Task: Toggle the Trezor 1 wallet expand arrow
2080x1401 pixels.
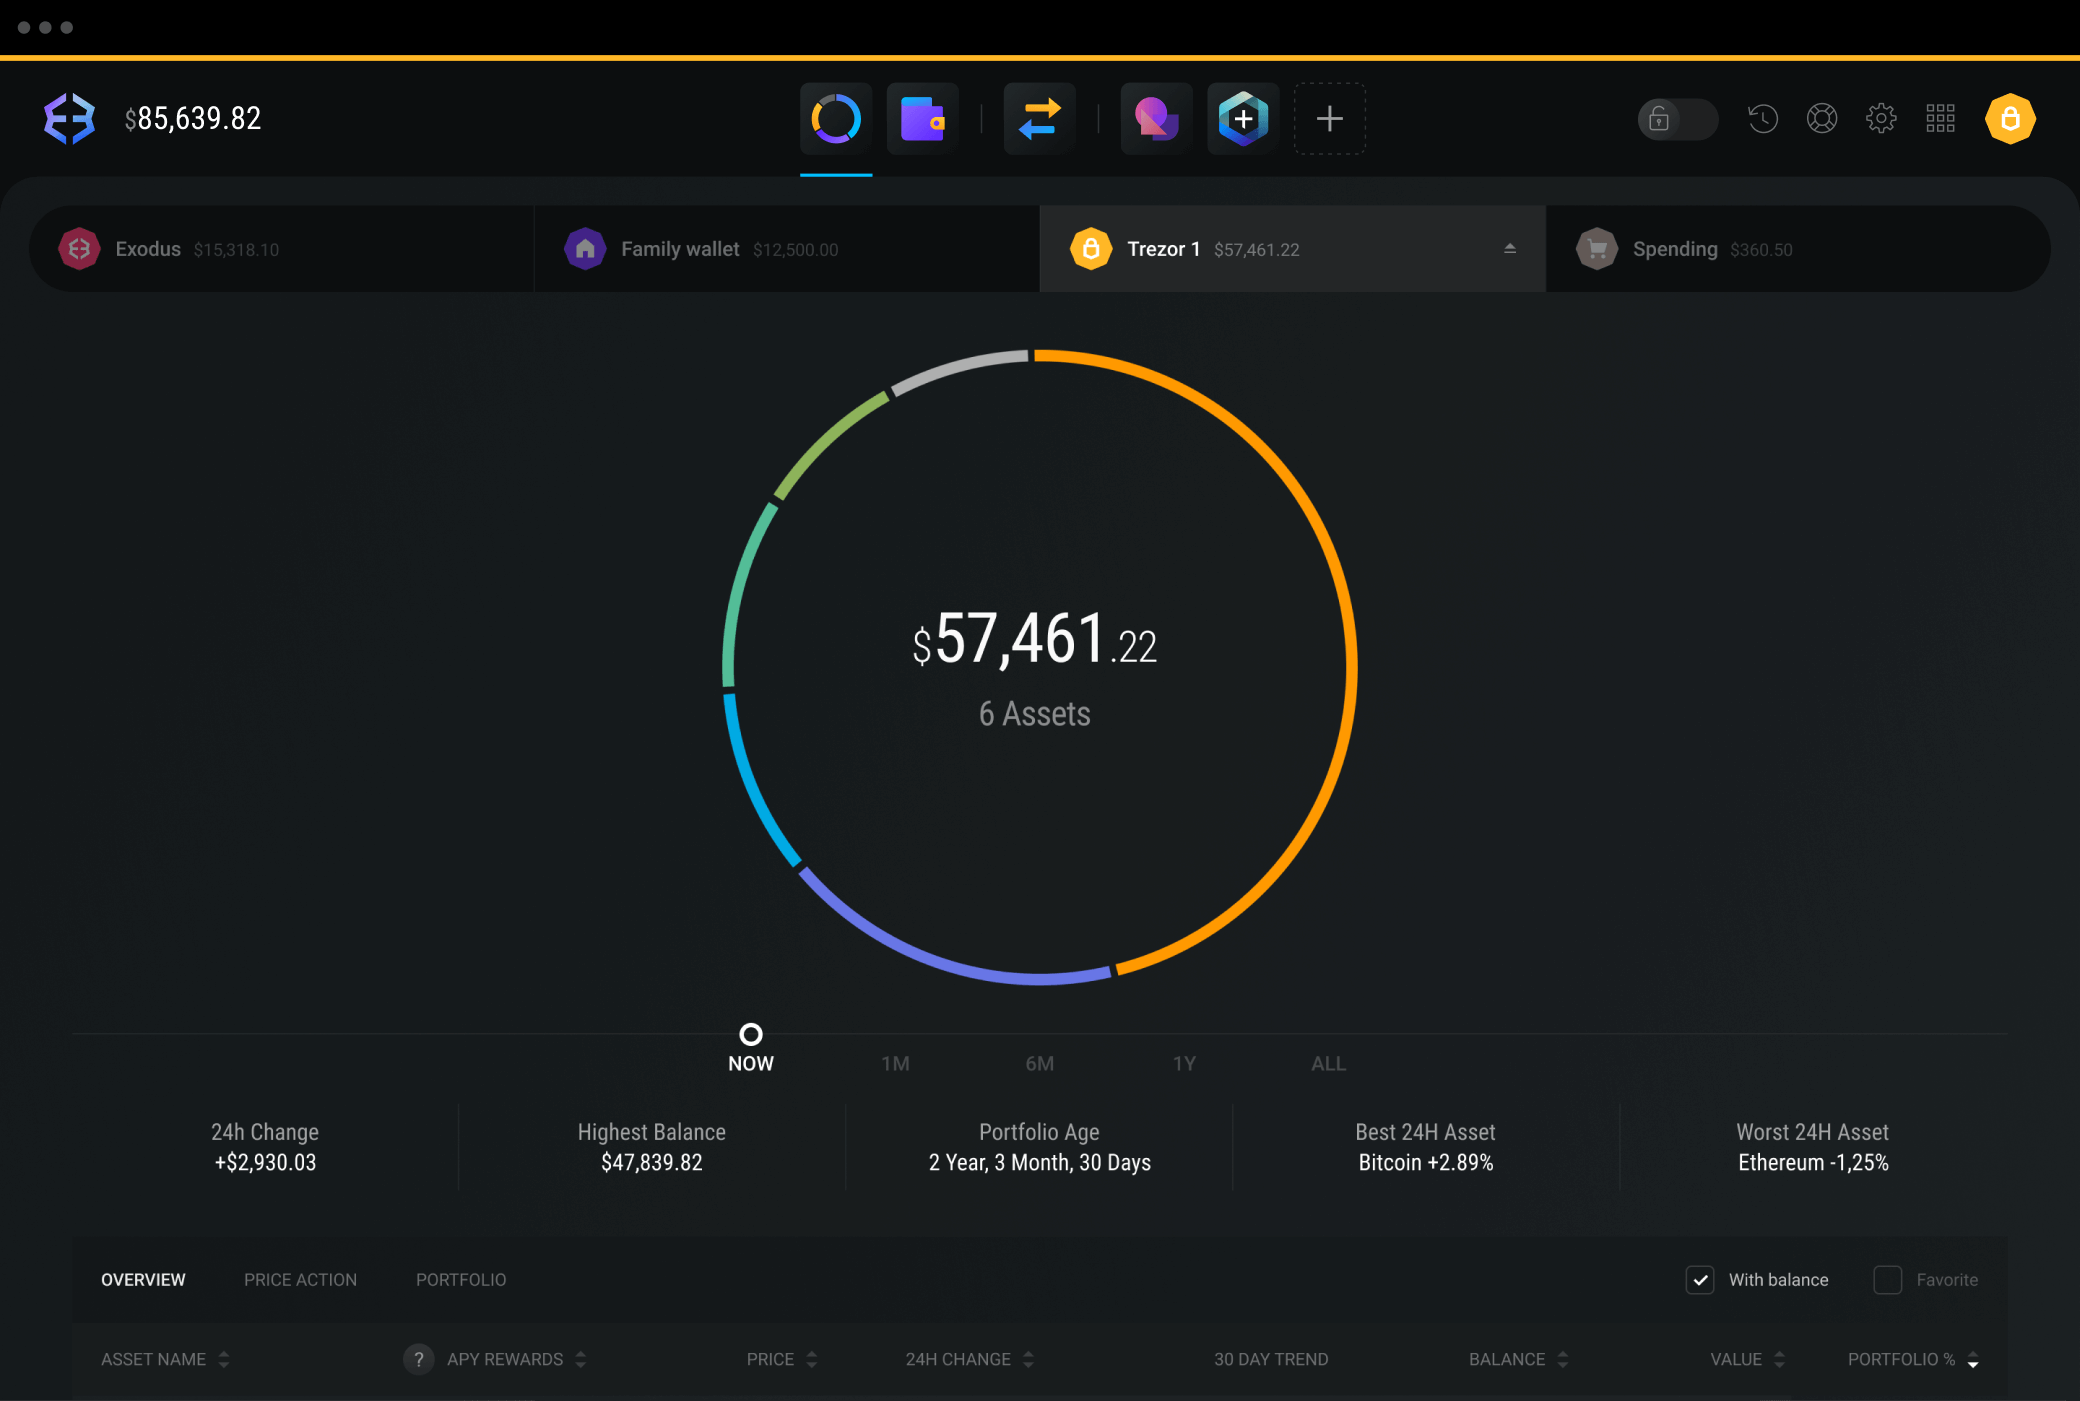Action: [1509, 247]
